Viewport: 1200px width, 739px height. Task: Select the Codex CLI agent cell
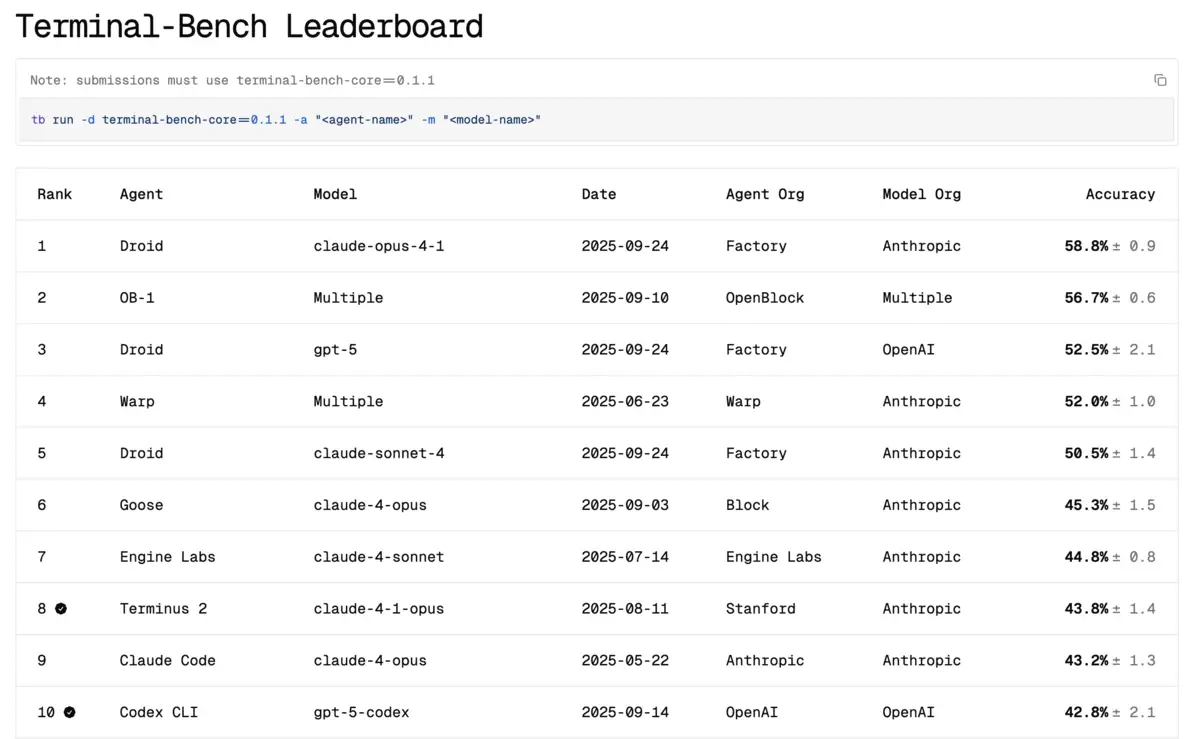coord(159,712)
